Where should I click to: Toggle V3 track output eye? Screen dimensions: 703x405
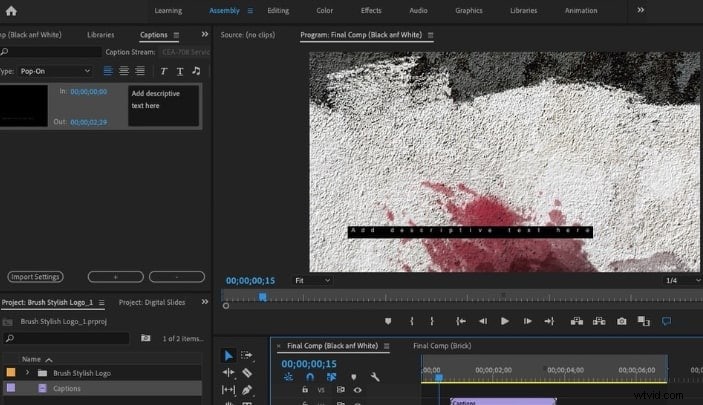(x=357, y=390)
